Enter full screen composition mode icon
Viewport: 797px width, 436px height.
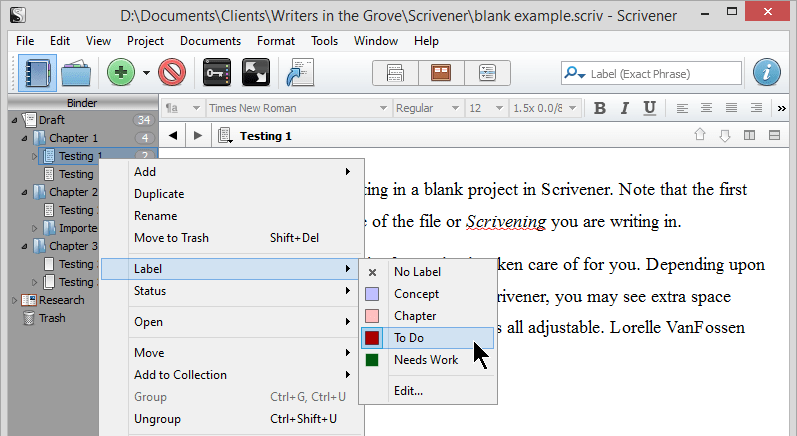(x=256, y=73)
